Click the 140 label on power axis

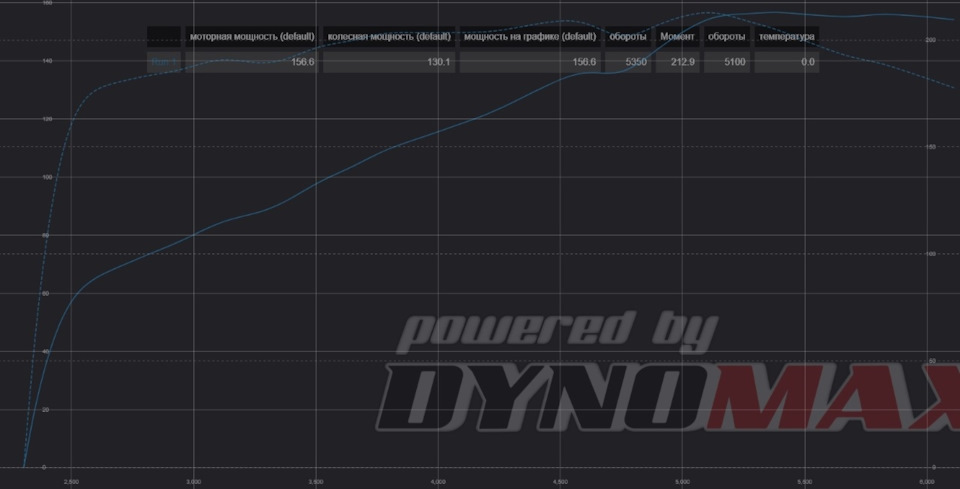click(47, 61)
